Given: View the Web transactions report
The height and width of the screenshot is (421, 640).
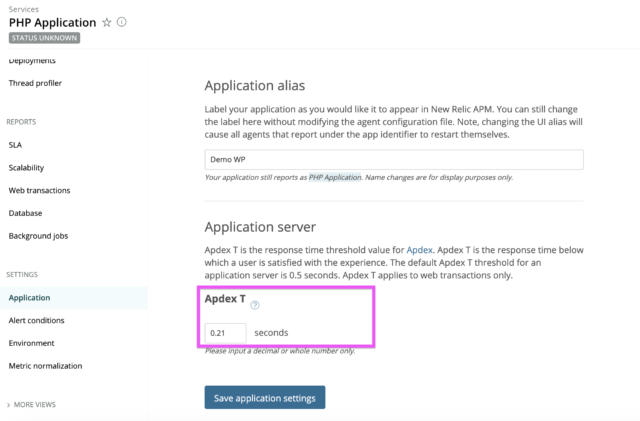Looking at the screenshot, I should [x=39, y=190].
